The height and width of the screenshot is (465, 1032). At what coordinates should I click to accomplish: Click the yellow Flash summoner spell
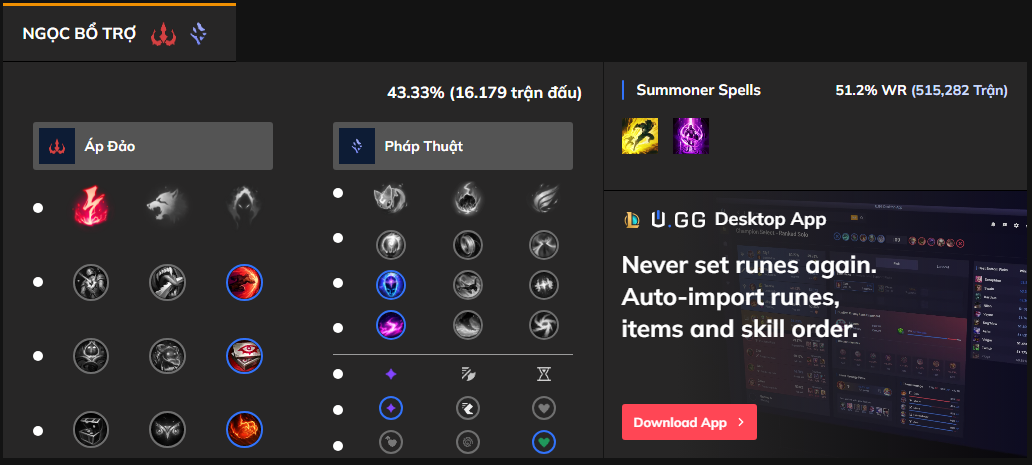[x=639, y=135]
